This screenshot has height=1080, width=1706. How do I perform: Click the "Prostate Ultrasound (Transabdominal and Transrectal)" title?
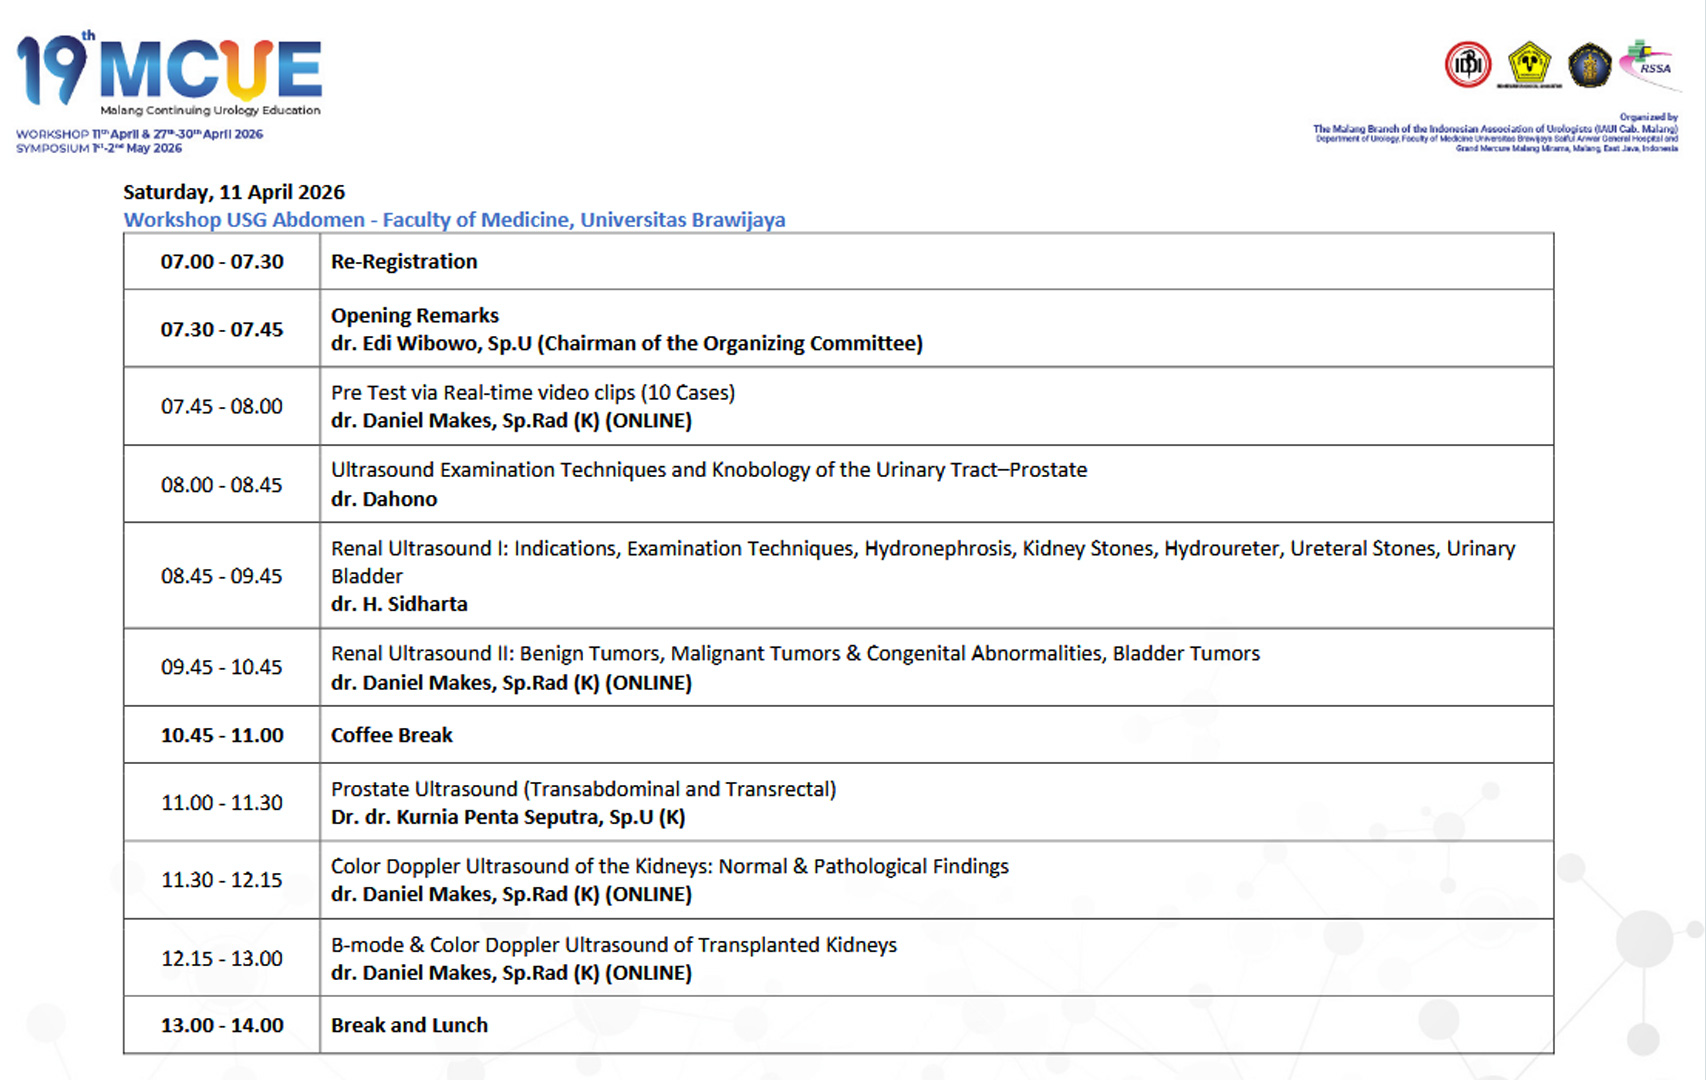[x=583, y=789]
